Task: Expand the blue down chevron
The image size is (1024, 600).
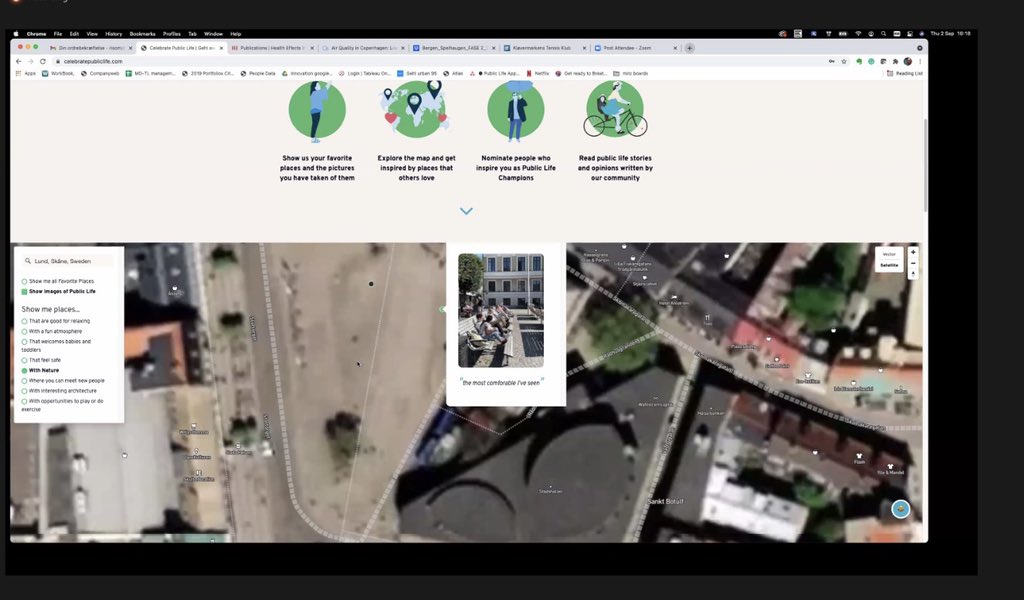Action: click(466, 211)
